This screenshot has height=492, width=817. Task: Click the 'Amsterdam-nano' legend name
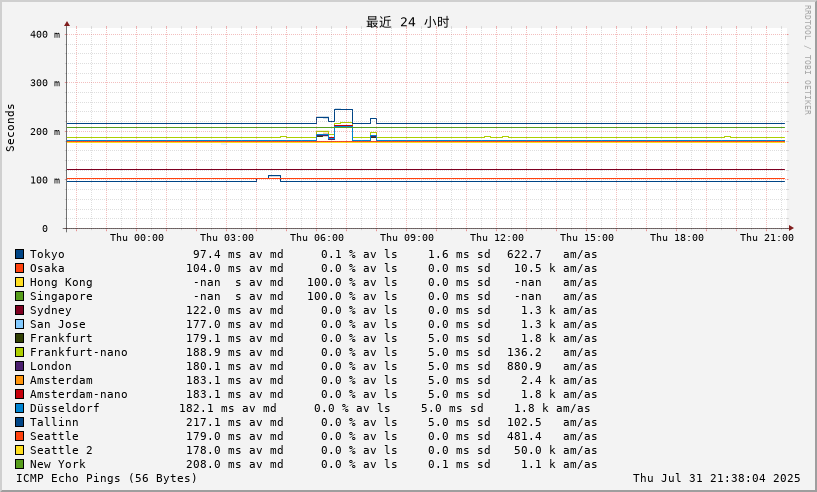tap(79, 395)
